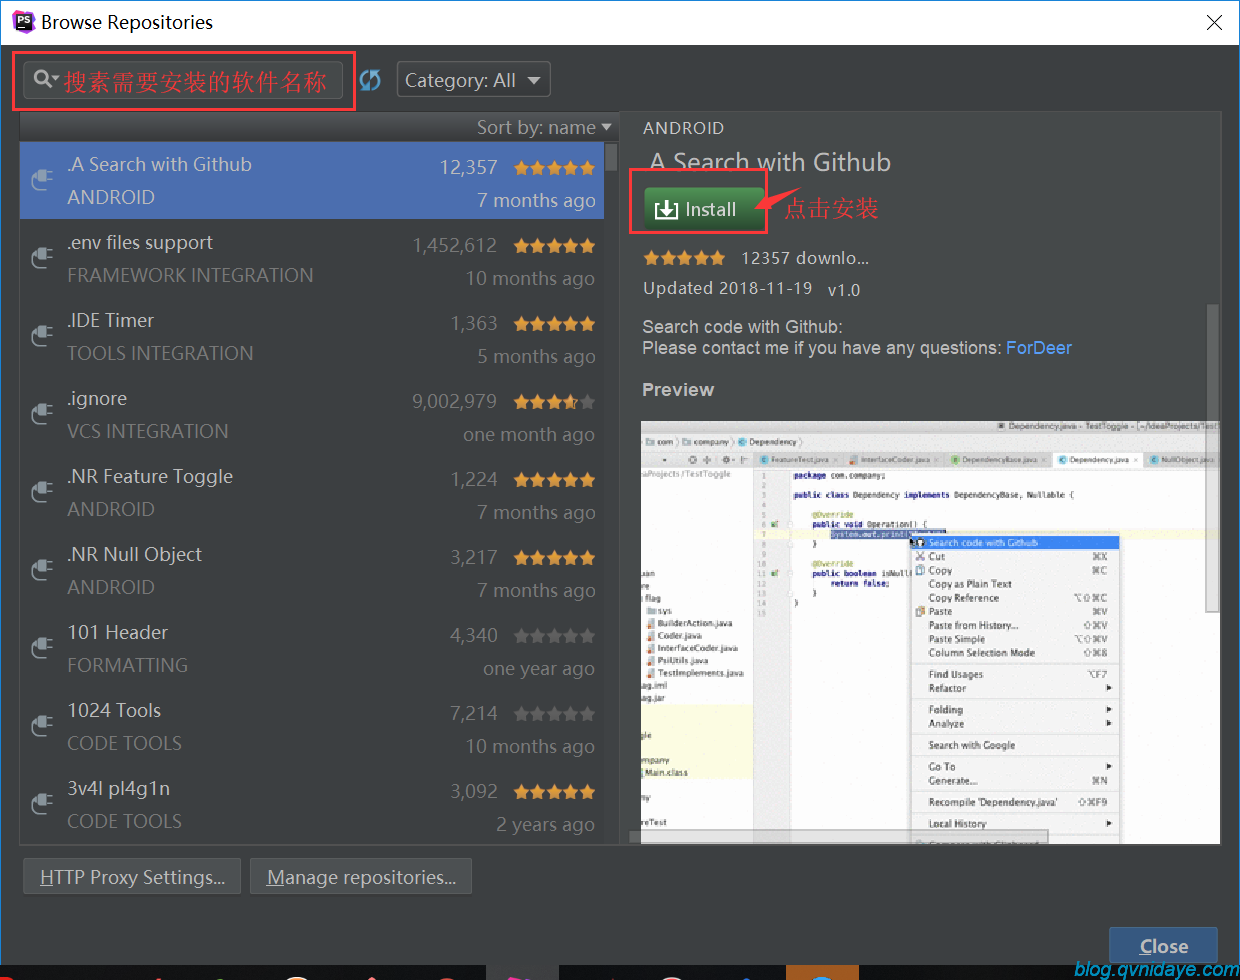This screenshot has width=1240, height=980.
Task: Click the search magnifier icon
Action: [42, 78]
